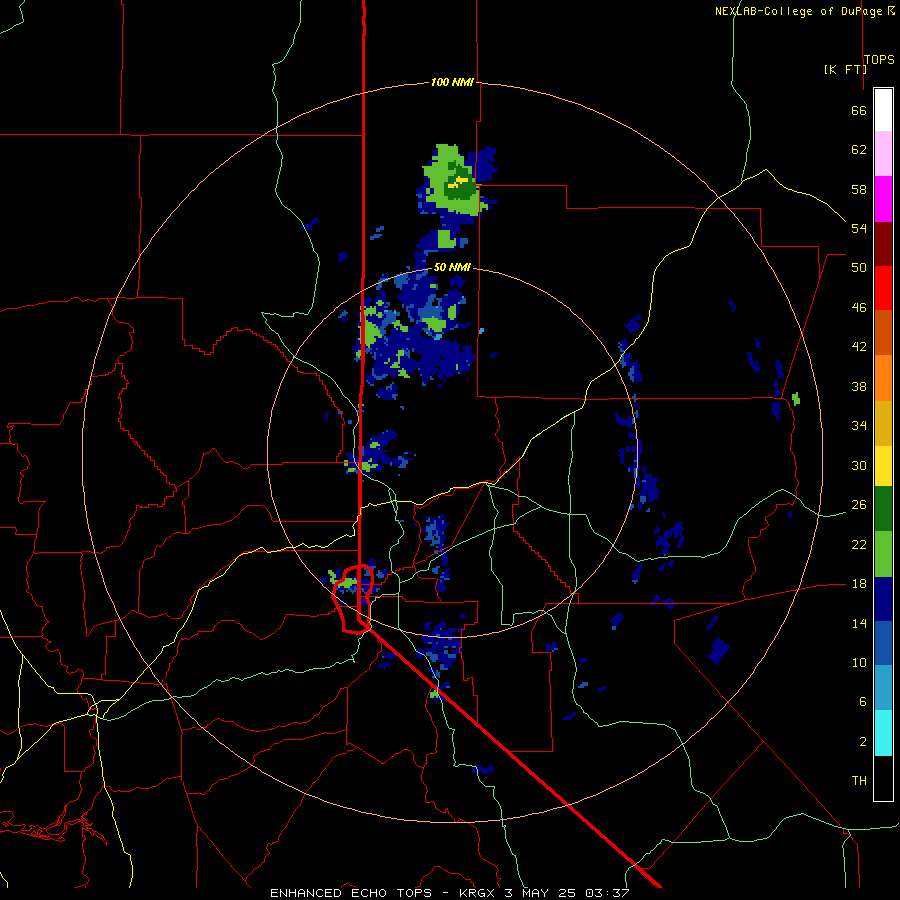Click the 34 legend value
The image size is (900, 900).
(859, 426)
